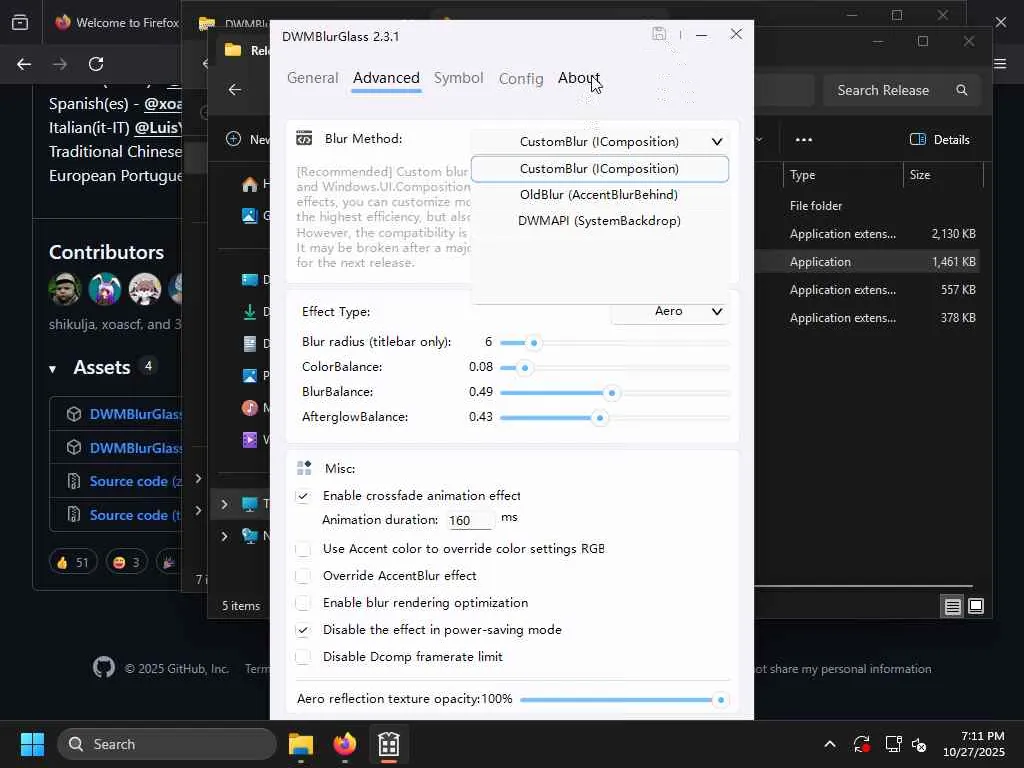Open the About tab
Viewport: 1024px width, 768px height.
(579, 78)
